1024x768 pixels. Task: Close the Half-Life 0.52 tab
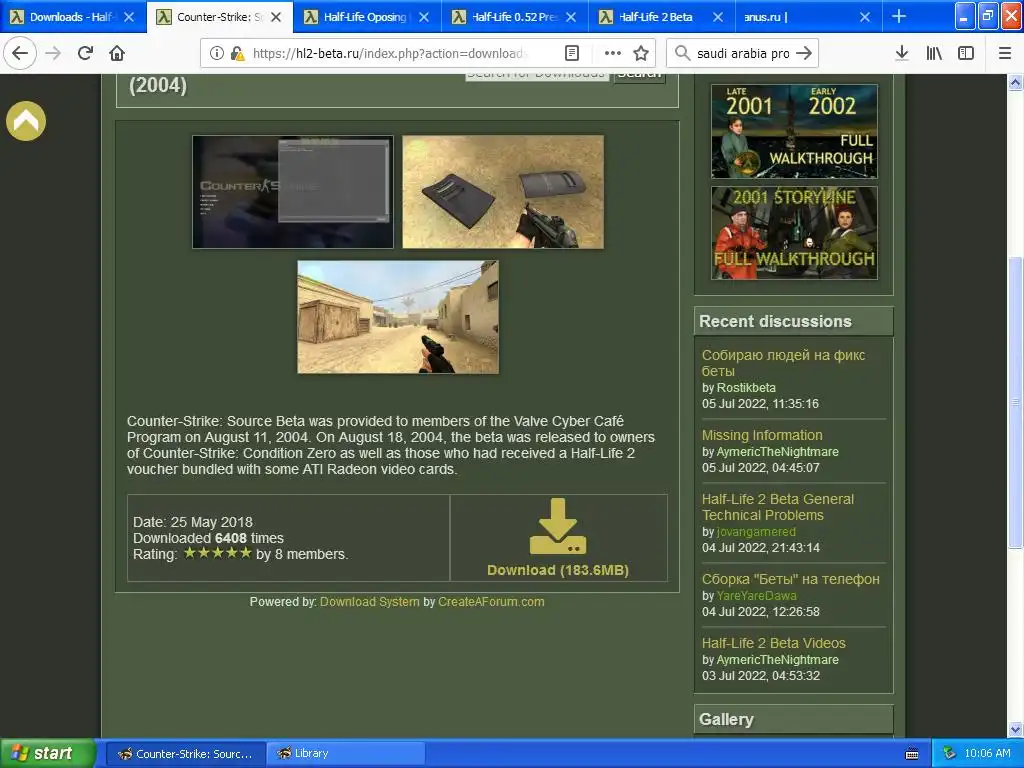571,17
